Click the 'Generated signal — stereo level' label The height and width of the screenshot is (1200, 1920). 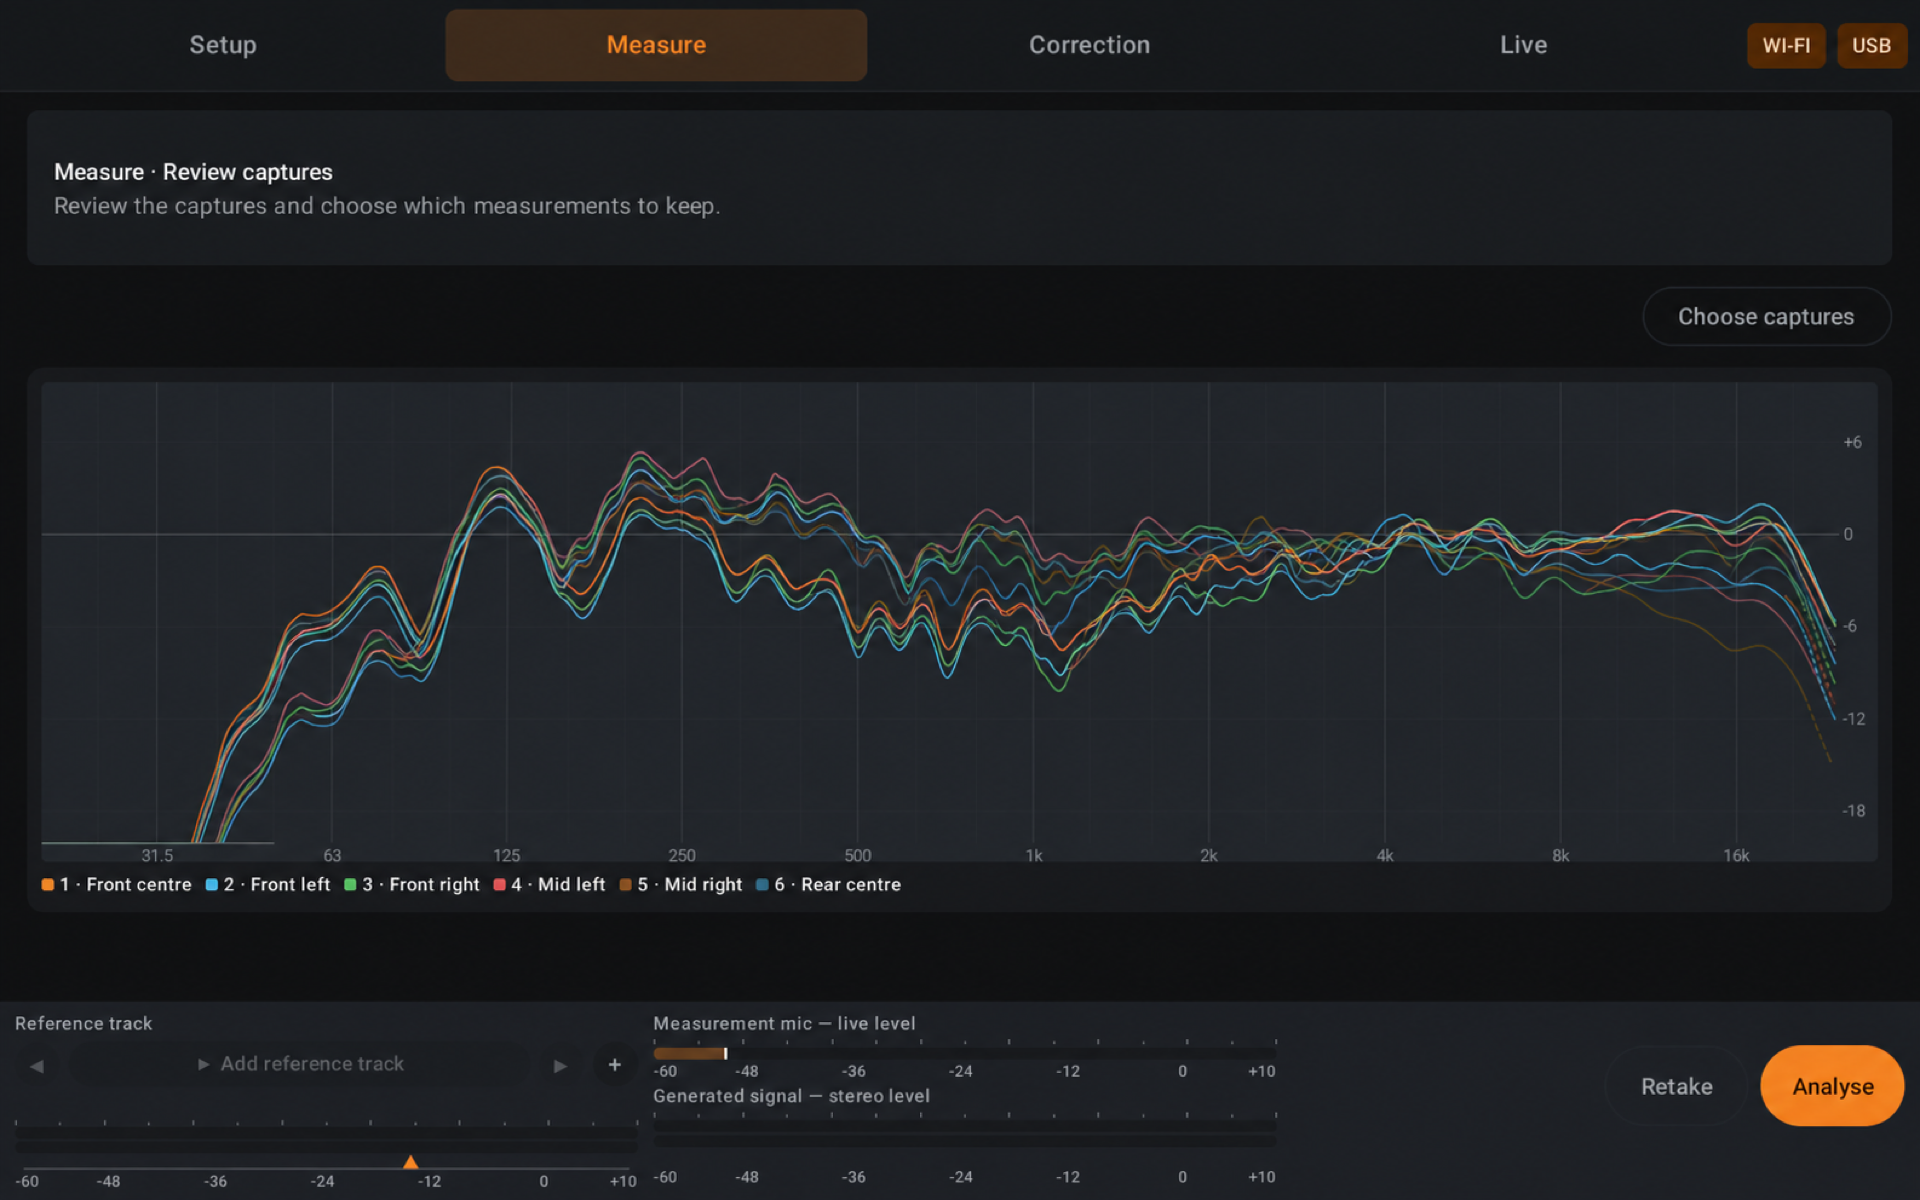791,1096
